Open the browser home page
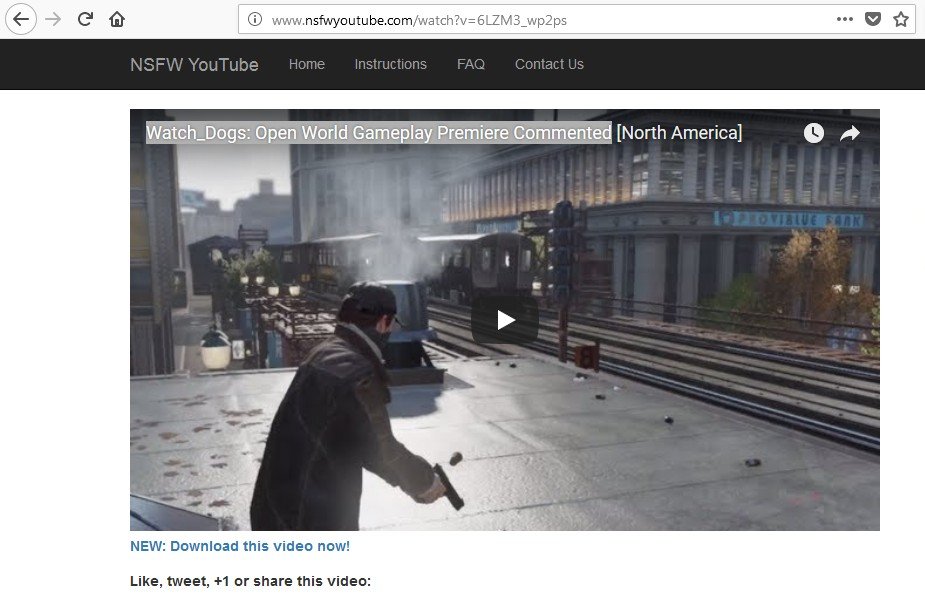Image resolution: width=925 pixels, height=605 pixels. [117, 19]
